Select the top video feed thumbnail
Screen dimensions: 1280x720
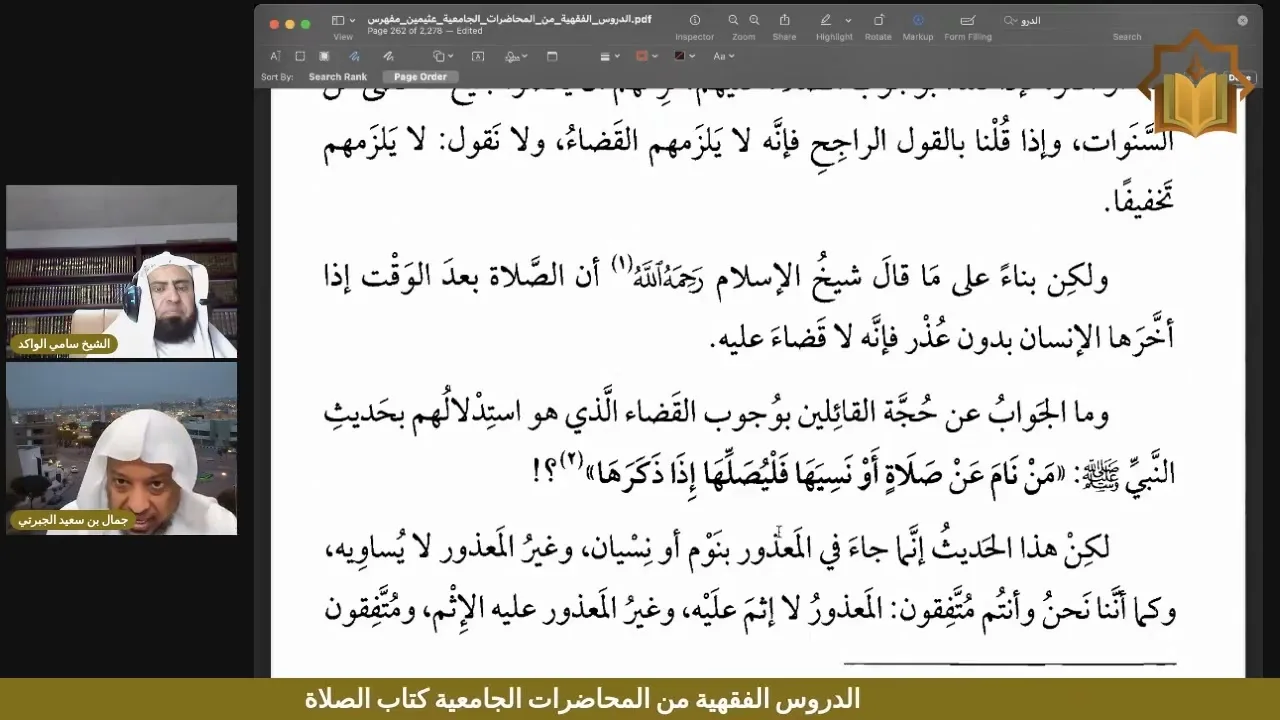coord(121,271)
